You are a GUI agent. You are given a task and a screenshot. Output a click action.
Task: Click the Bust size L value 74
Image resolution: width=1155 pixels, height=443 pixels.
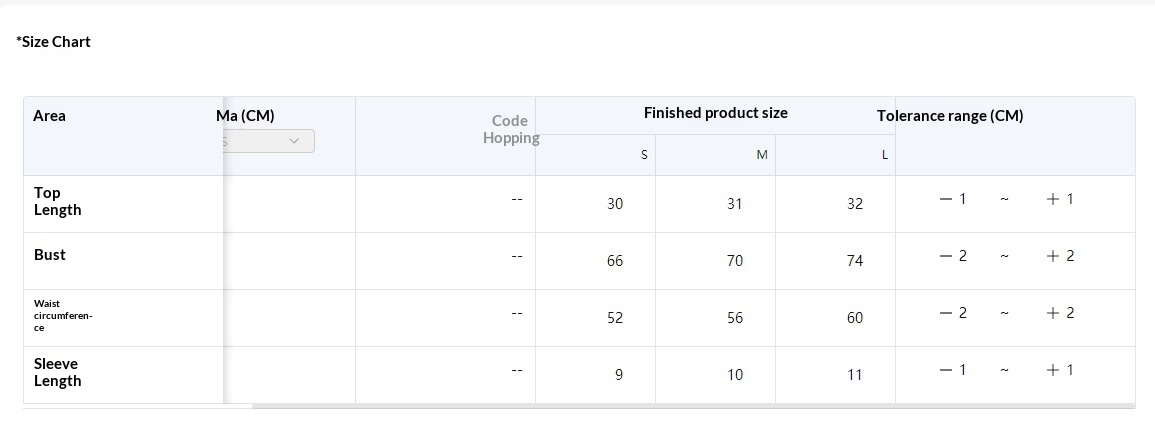pos(855,261)
